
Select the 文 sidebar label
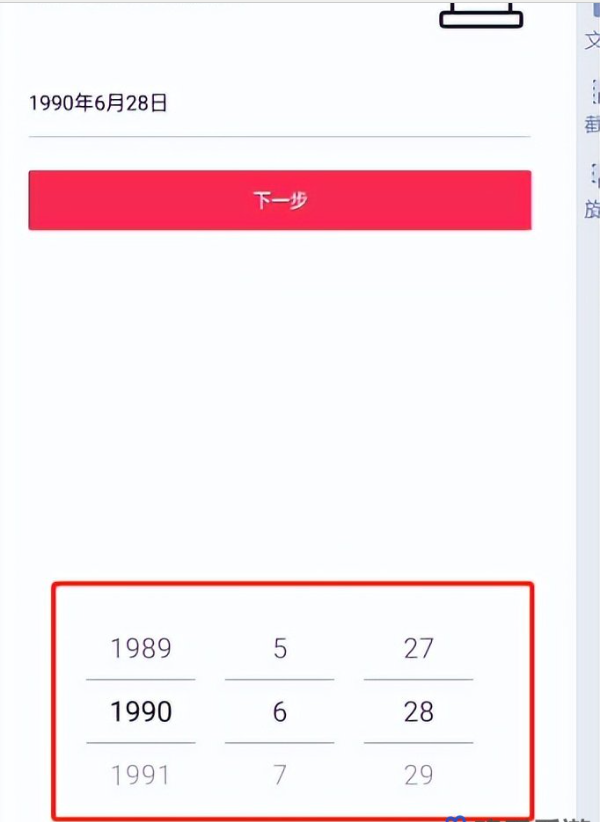point(593,40)
